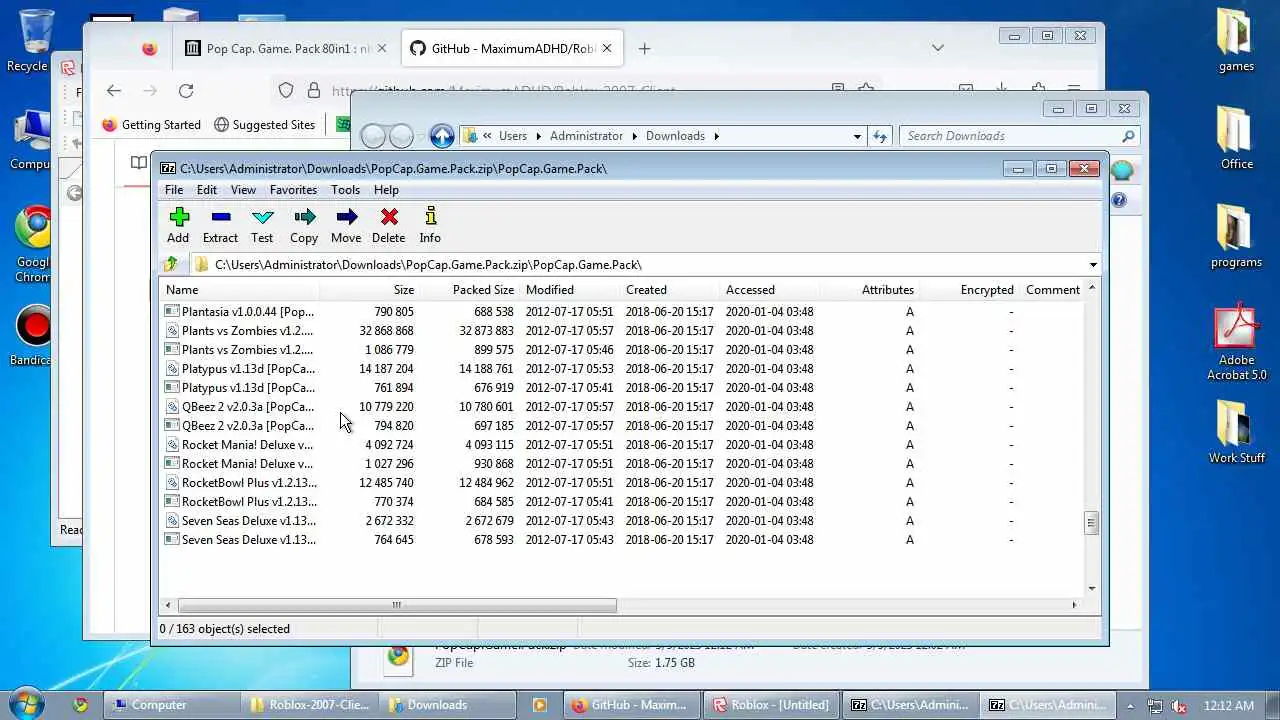Image resolution: width=1280 pixels, height=720 pixels.
Task: Go up one folder level in 7-Zip
Action: tap(171, 264)
